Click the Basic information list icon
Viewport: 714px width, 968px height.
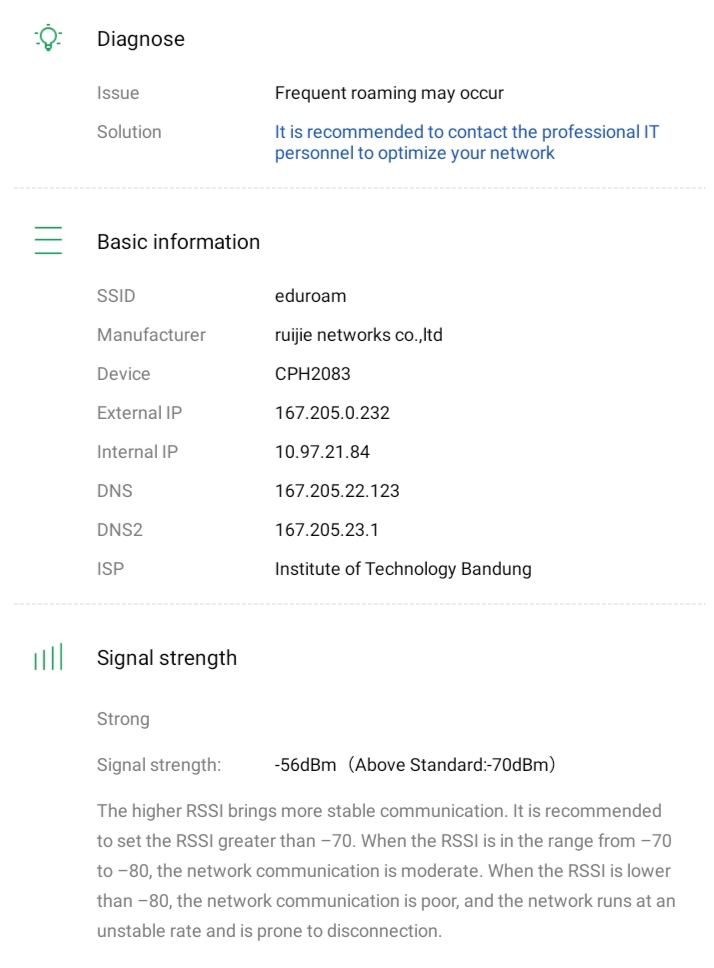(48, 241)
